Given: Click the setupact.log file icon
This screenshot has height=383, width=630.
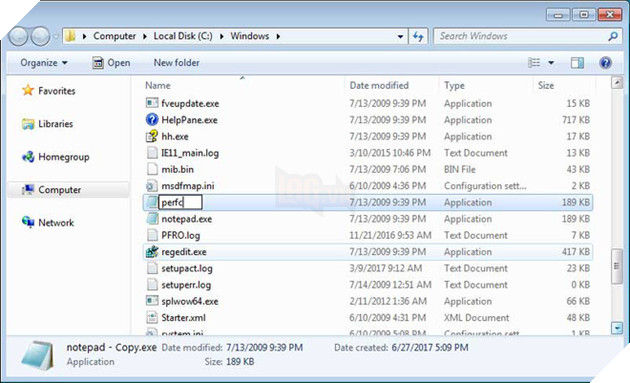Looking at the screenshot, I should [x=152, y=268].
